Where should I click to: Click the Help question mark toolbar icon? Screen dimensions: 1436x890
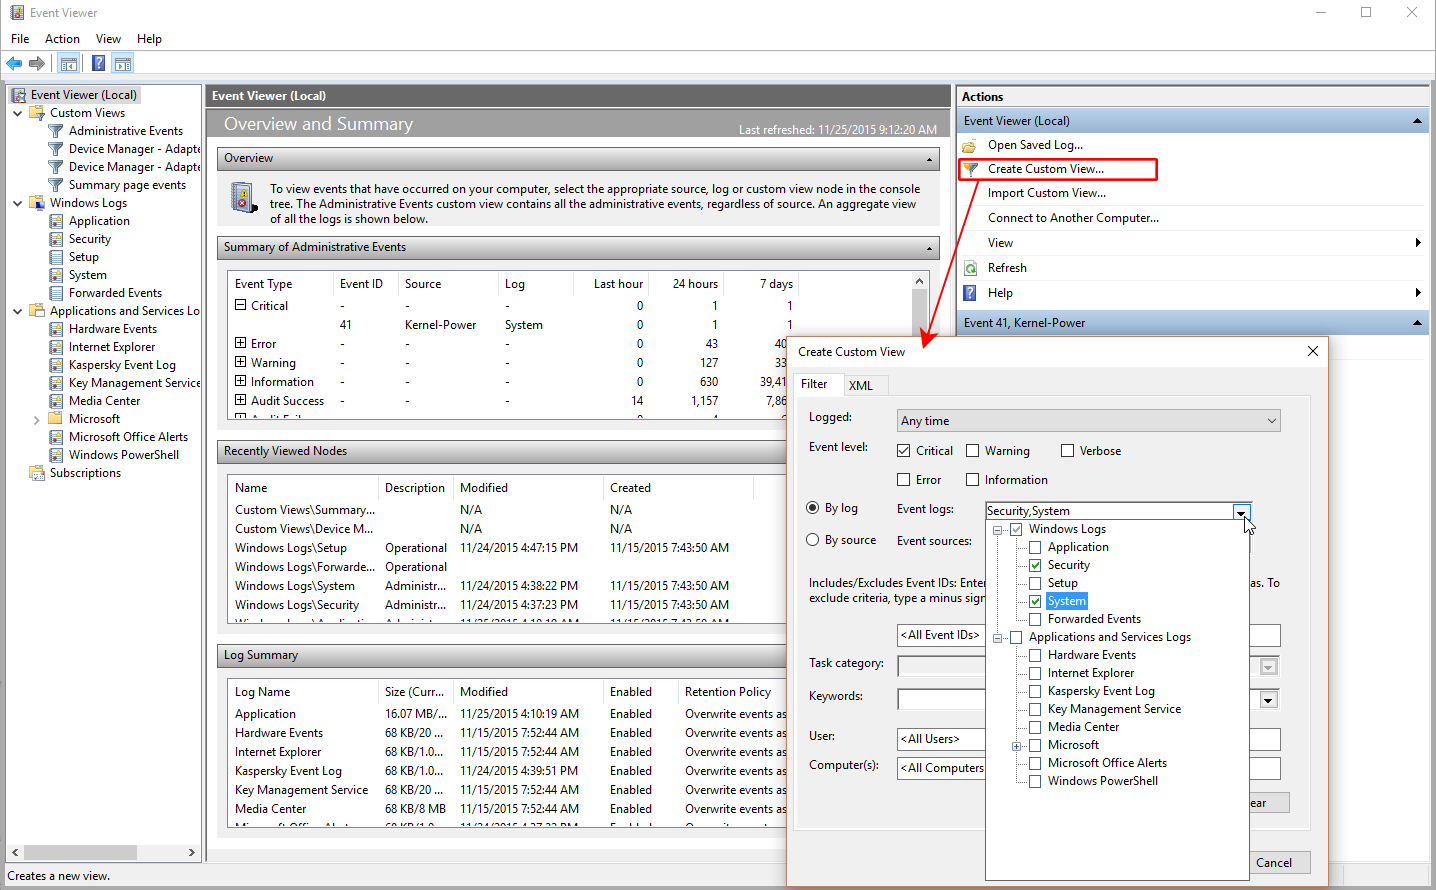pyautogui.click(x=97, y=62)
